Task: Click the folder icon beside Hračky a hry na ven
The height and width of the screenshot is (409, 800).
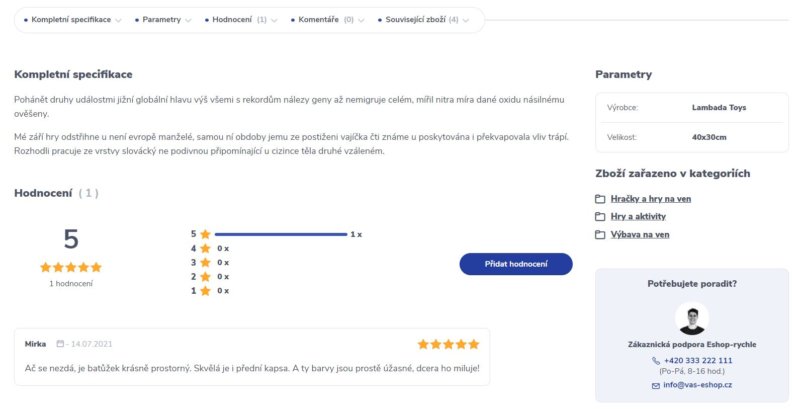Action: click(x=600, y=199)
